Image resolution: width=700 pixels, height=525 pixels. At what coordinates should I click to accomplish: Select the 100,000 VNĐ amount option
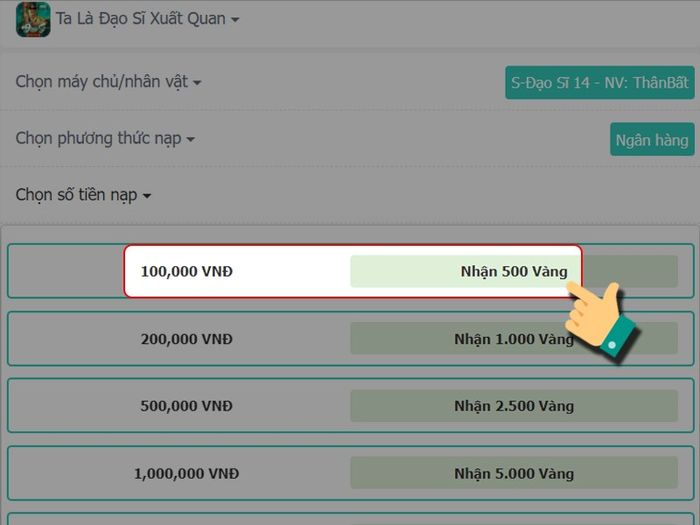click(x=350, y=271)
